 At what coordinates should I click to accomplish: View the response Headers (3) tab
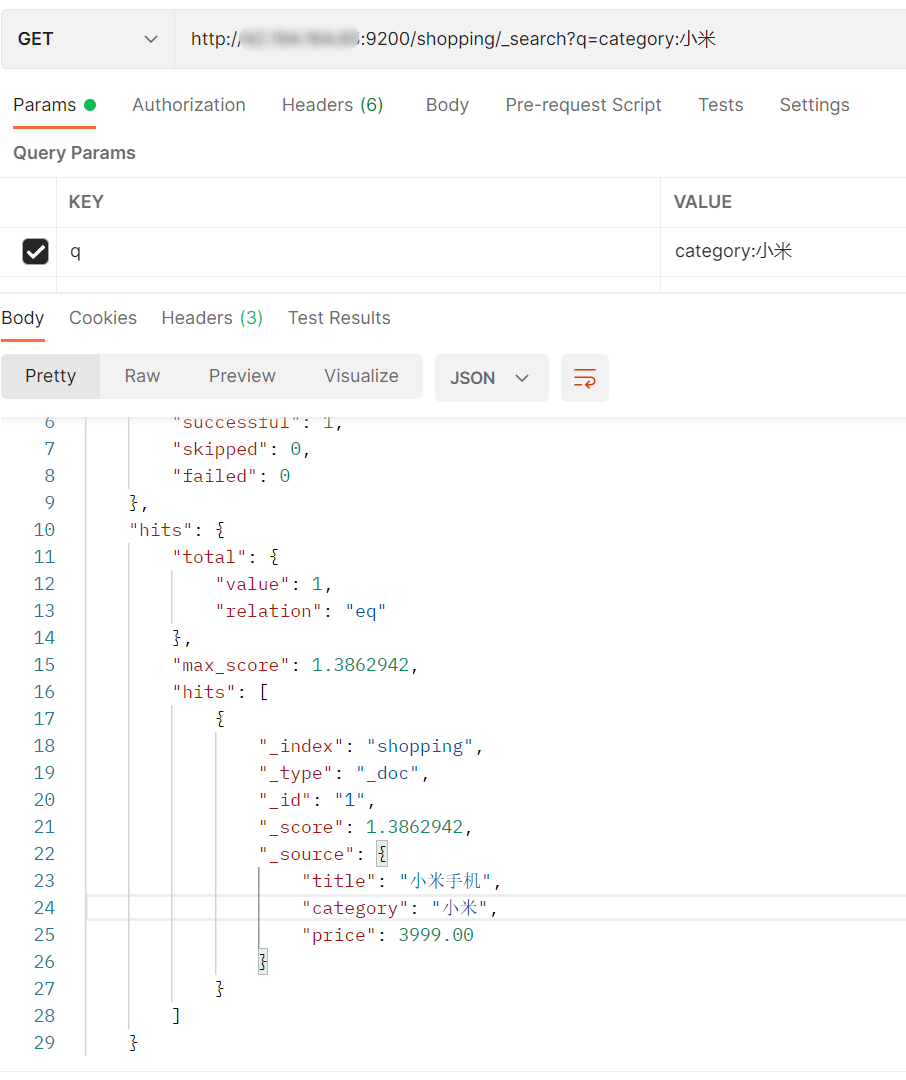212,318
